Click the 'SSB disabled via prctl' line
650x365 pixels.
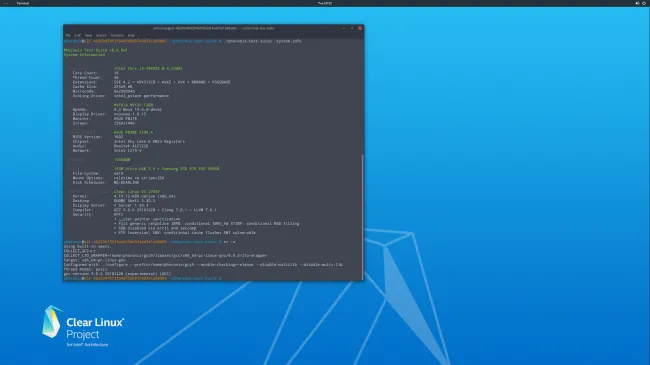pyautogui.click(x=155, y=228)
